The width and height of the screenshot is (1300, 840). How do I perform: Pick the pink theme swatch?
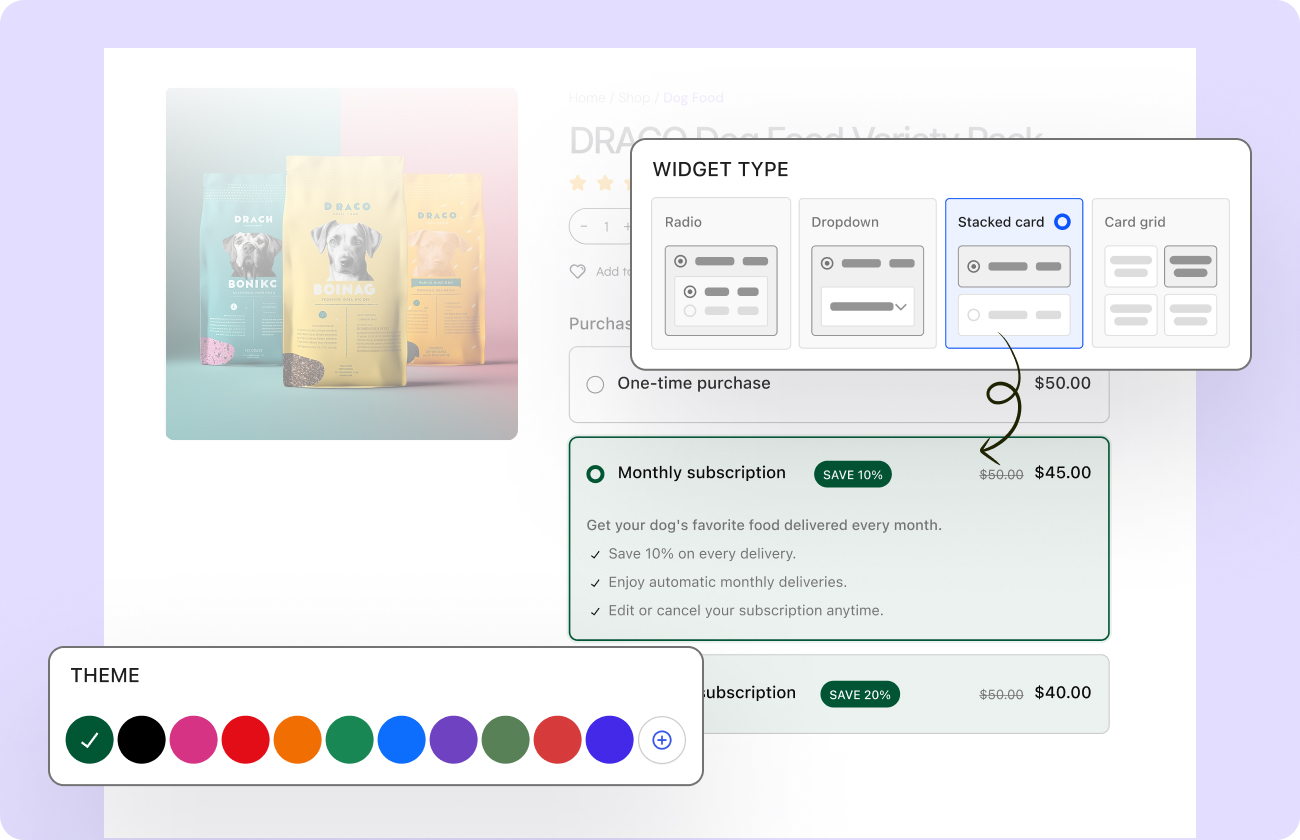pyautogui.click(x=193, y=740)
